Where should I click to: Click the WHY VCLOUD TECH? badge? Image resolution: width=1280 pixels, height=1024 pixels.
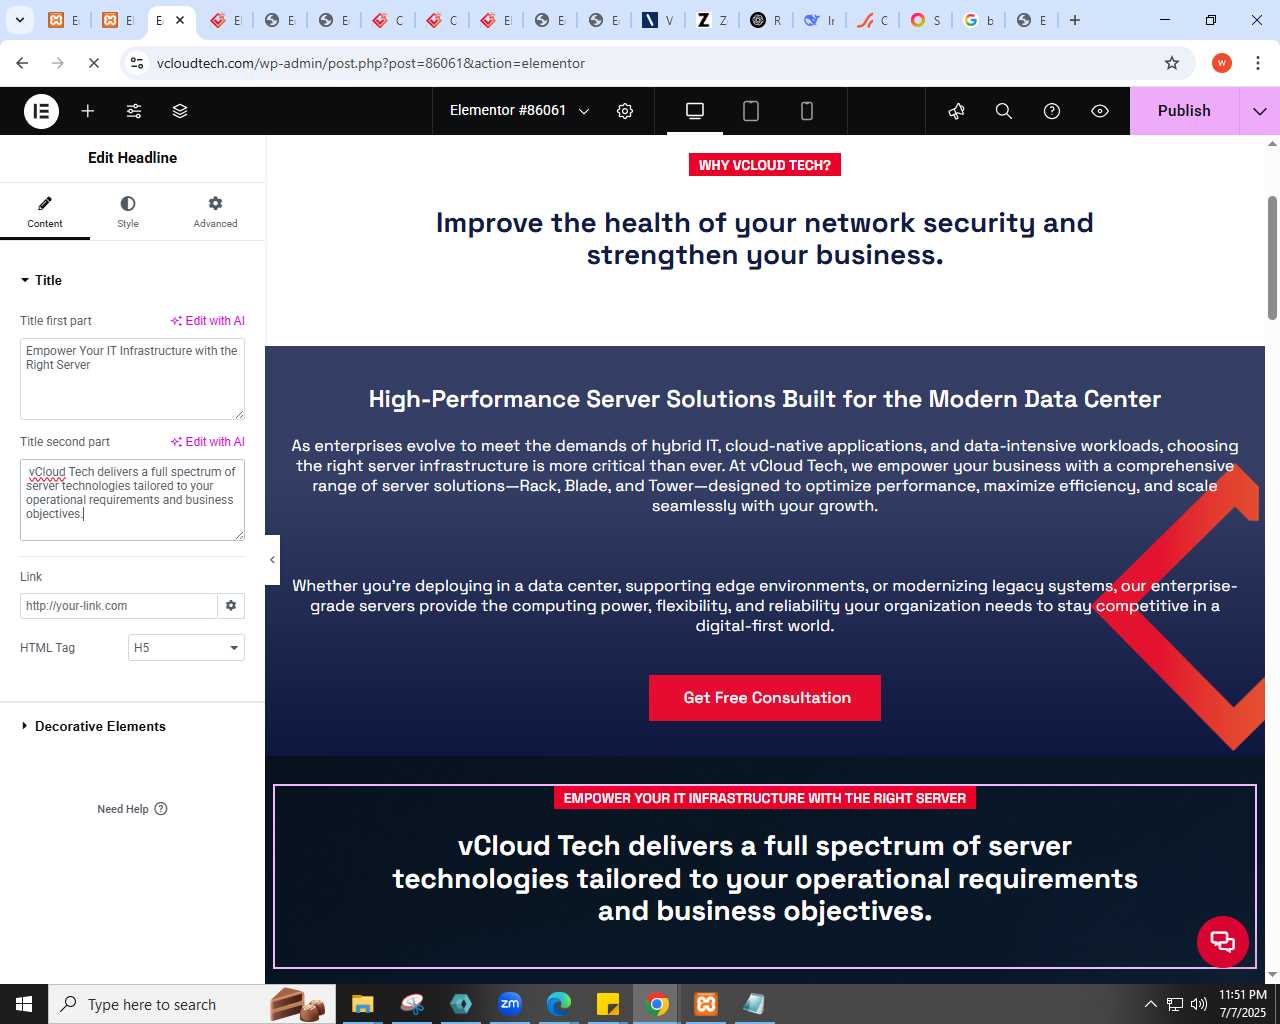click(x=765, y=165)
